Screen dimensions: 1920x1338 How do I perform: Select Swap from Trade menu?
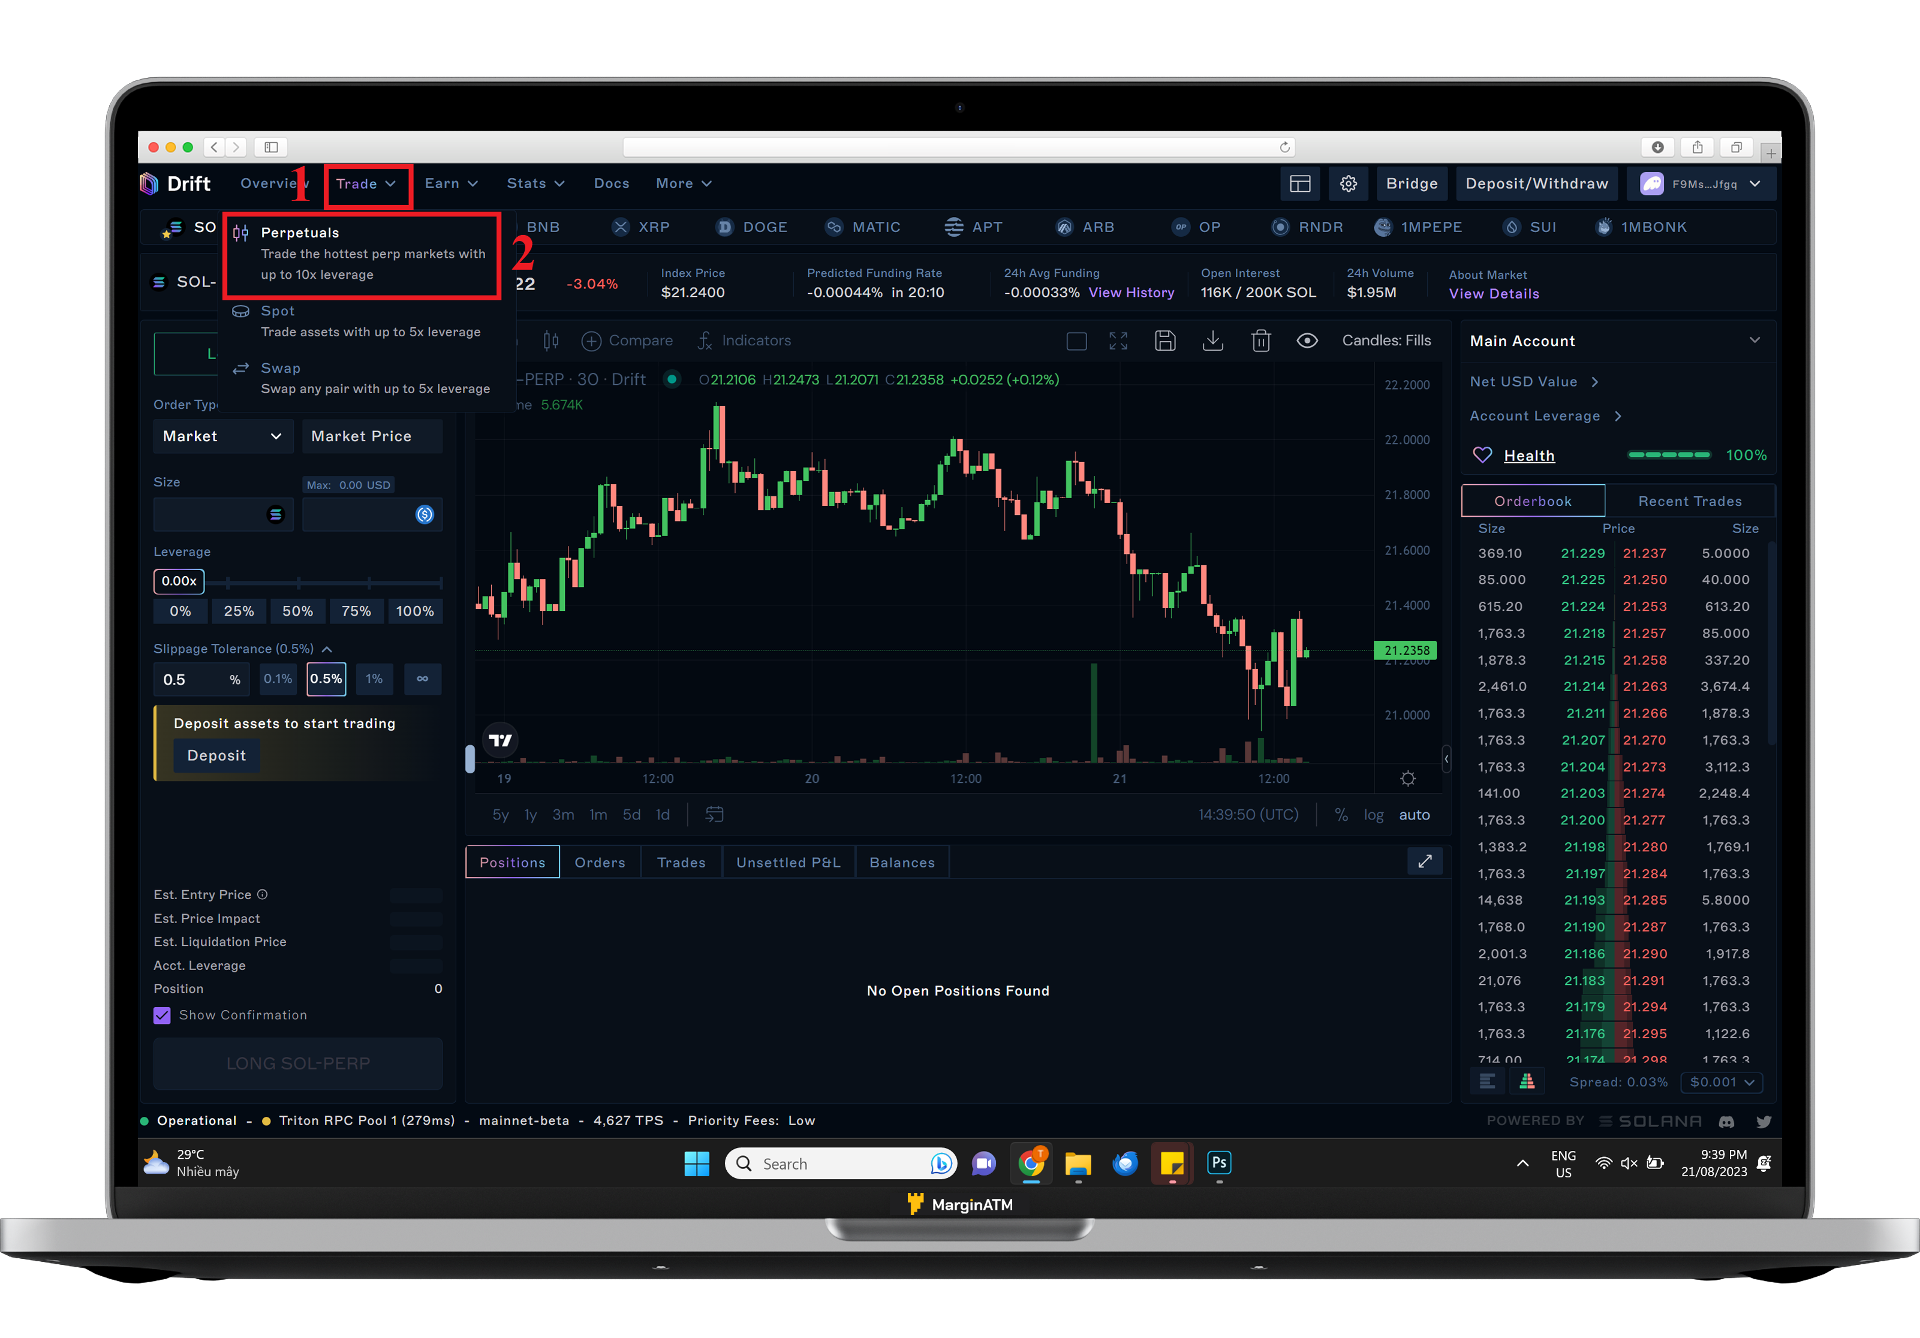362,378
